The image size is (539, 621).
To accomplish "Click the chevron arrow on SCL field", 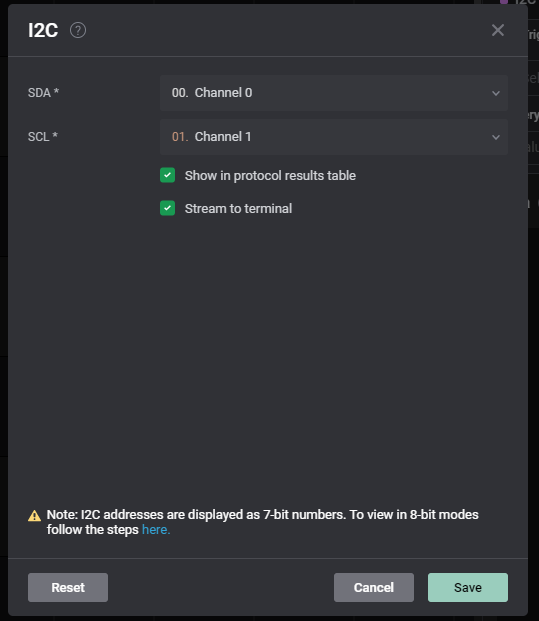I will tap(495, 137).
